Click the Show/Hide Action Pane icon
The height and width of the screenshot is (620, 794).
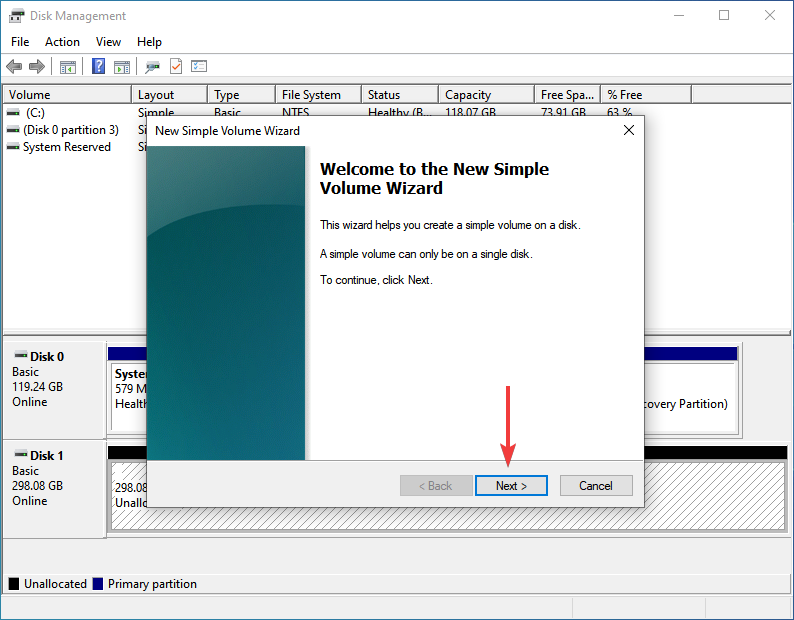coord(122,66)
